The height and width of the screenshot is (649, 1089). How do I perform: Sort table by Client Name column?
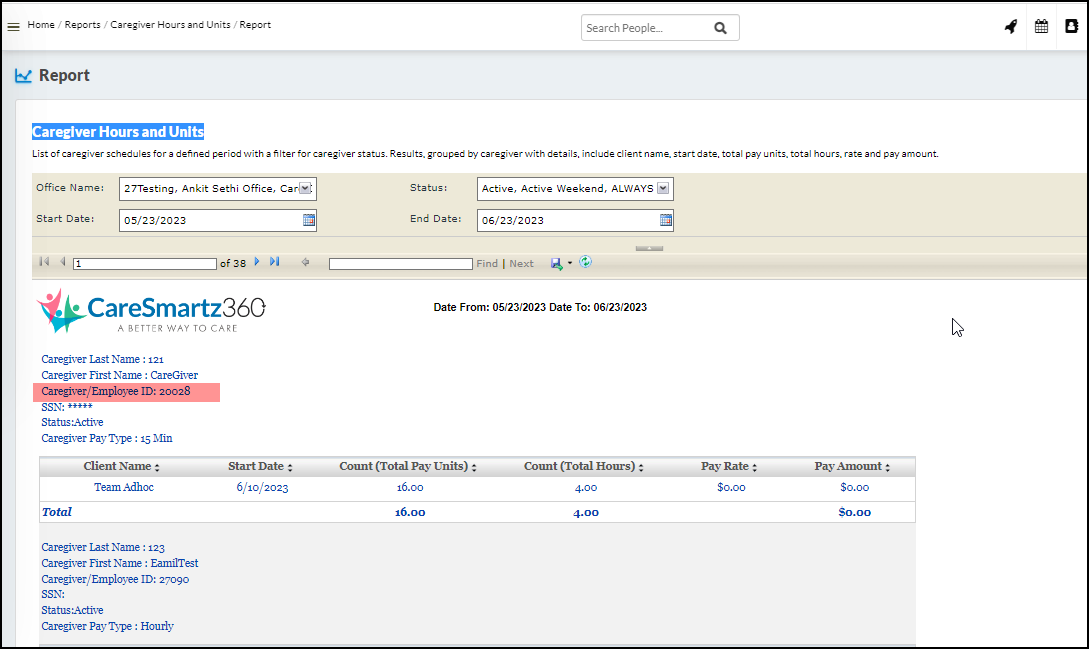click(157, 468)
